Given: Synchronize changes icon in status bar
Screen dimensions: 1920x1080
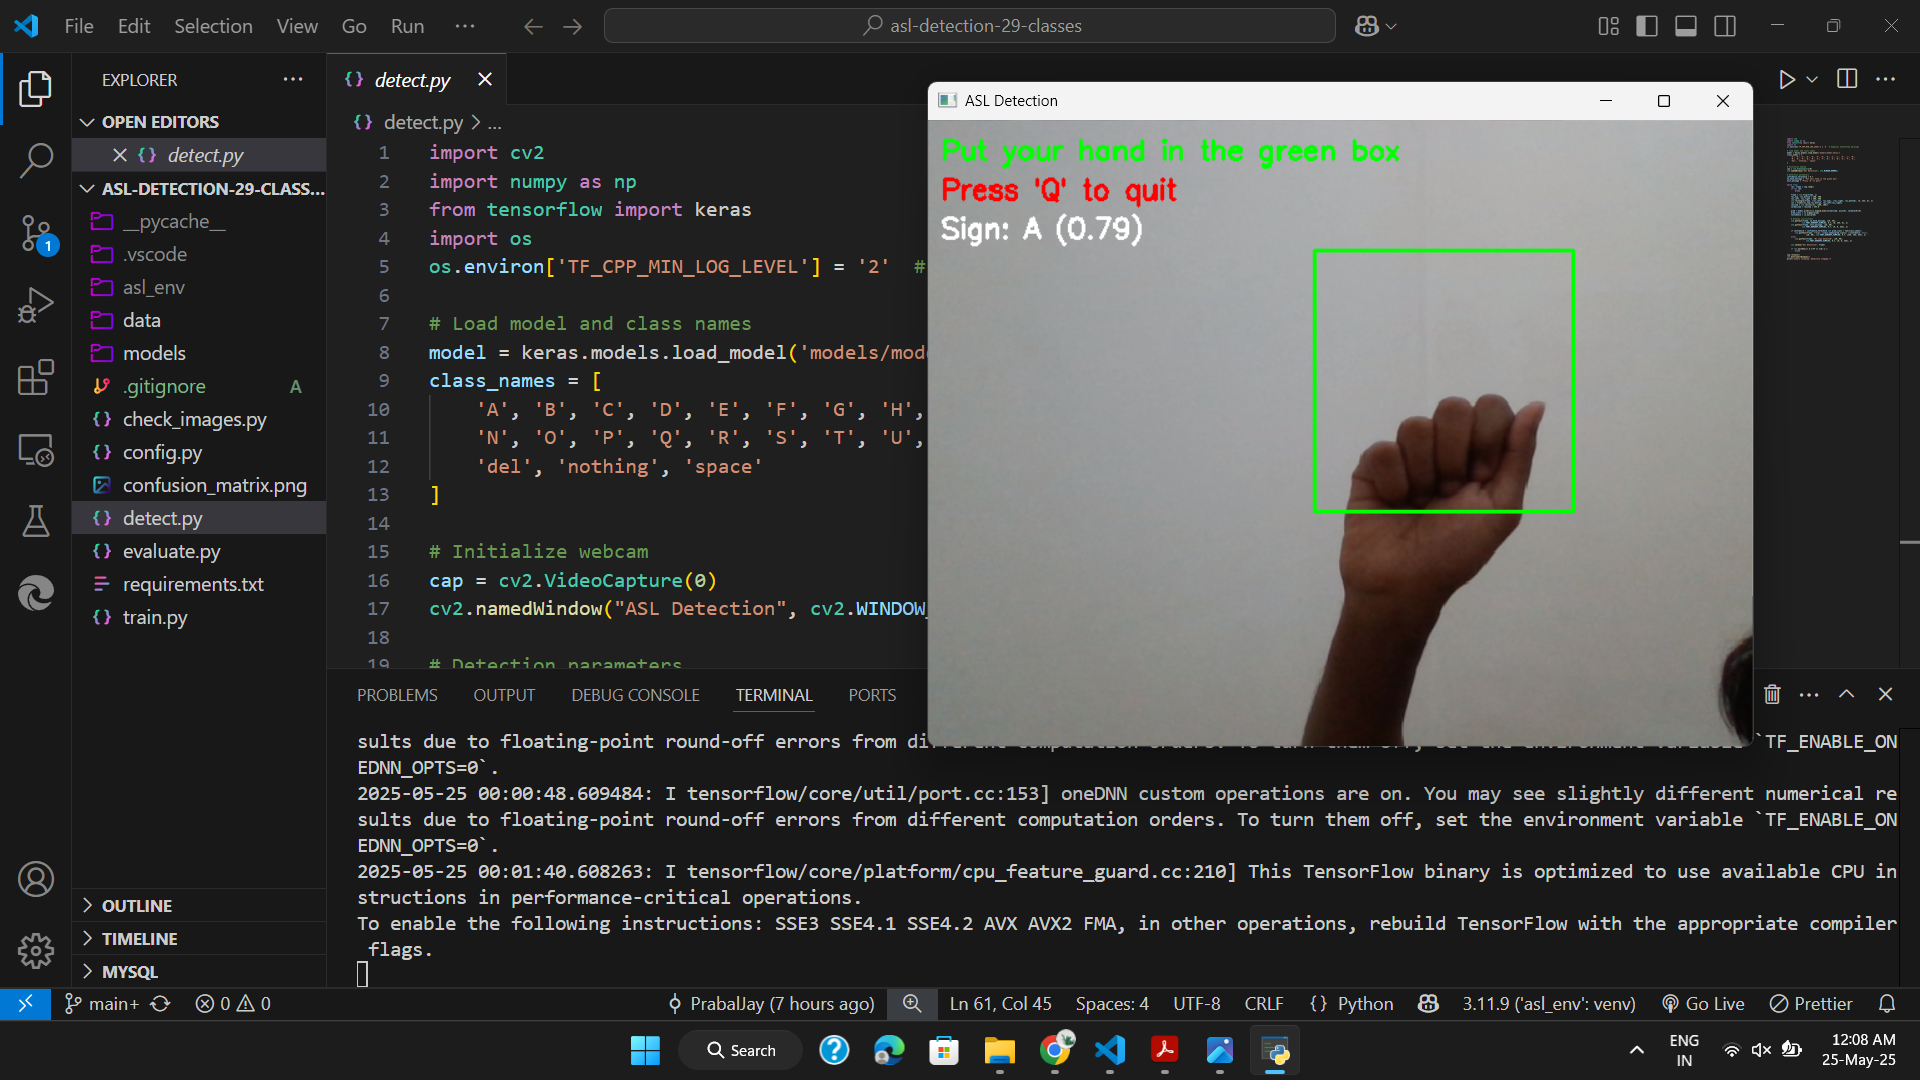Looking at the screenshot, I should 160,1003.
